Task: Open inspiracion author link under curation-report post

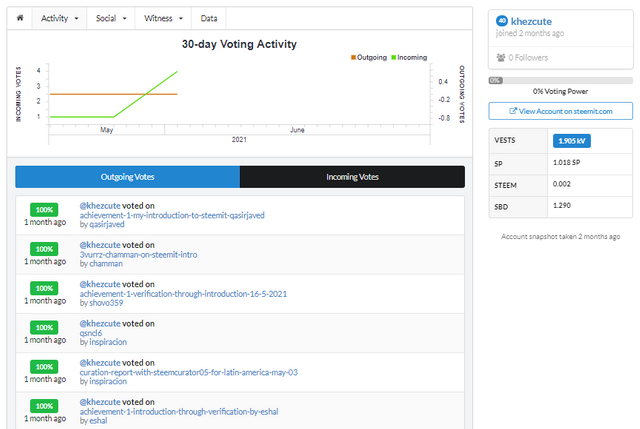Action: [x=108, y=381]
